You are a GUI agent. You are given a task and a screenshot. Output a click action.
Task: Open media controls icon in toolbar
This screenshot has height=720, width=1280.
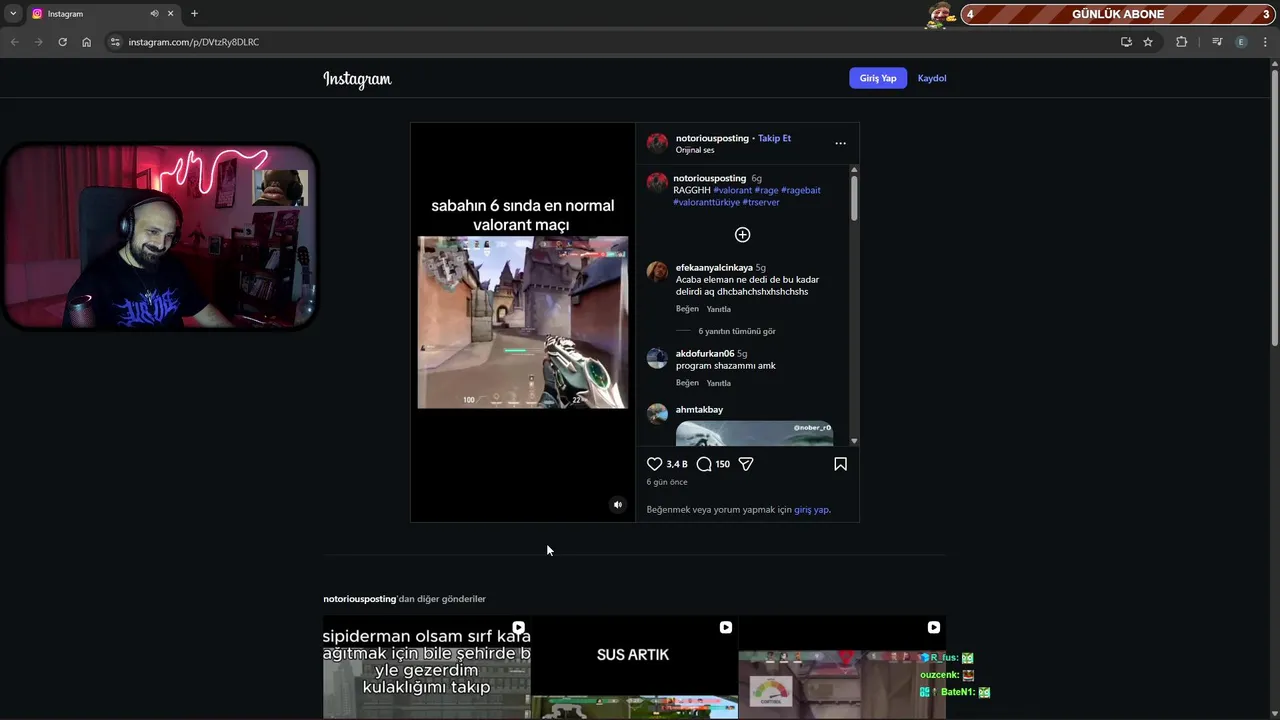pos(1216,42)
